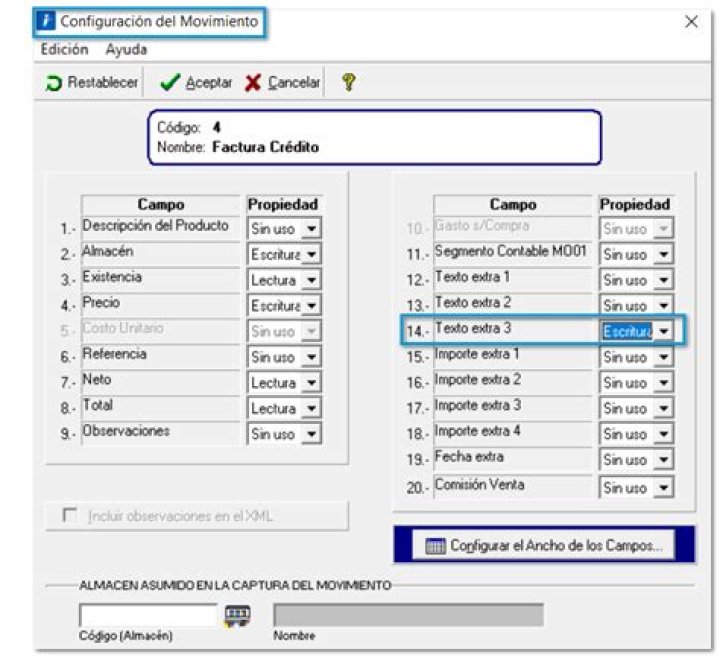720x658 pixels.
Task: Close the Configuración del Movimiento window
Action: (691, 21)
